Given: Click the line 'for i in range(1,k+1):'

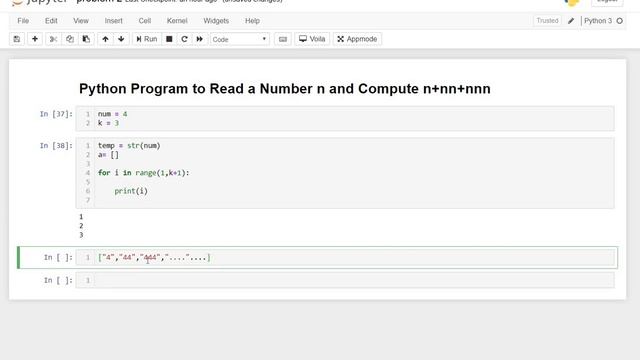Looking at the screenshot, I should click(144, 173).
